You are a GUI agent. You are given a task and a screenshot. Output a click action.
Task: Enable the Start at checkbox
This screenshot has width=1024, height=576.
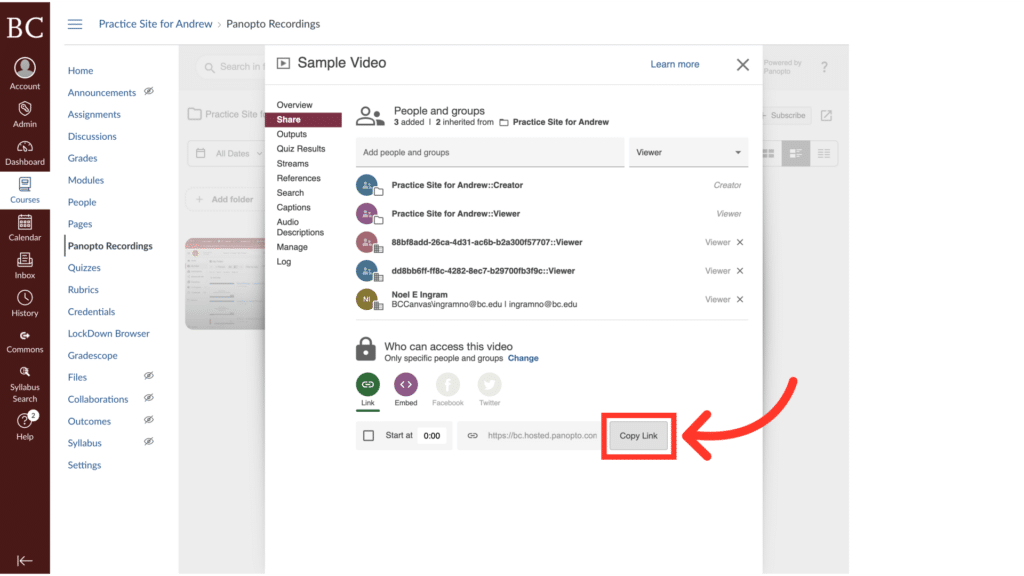368,436
